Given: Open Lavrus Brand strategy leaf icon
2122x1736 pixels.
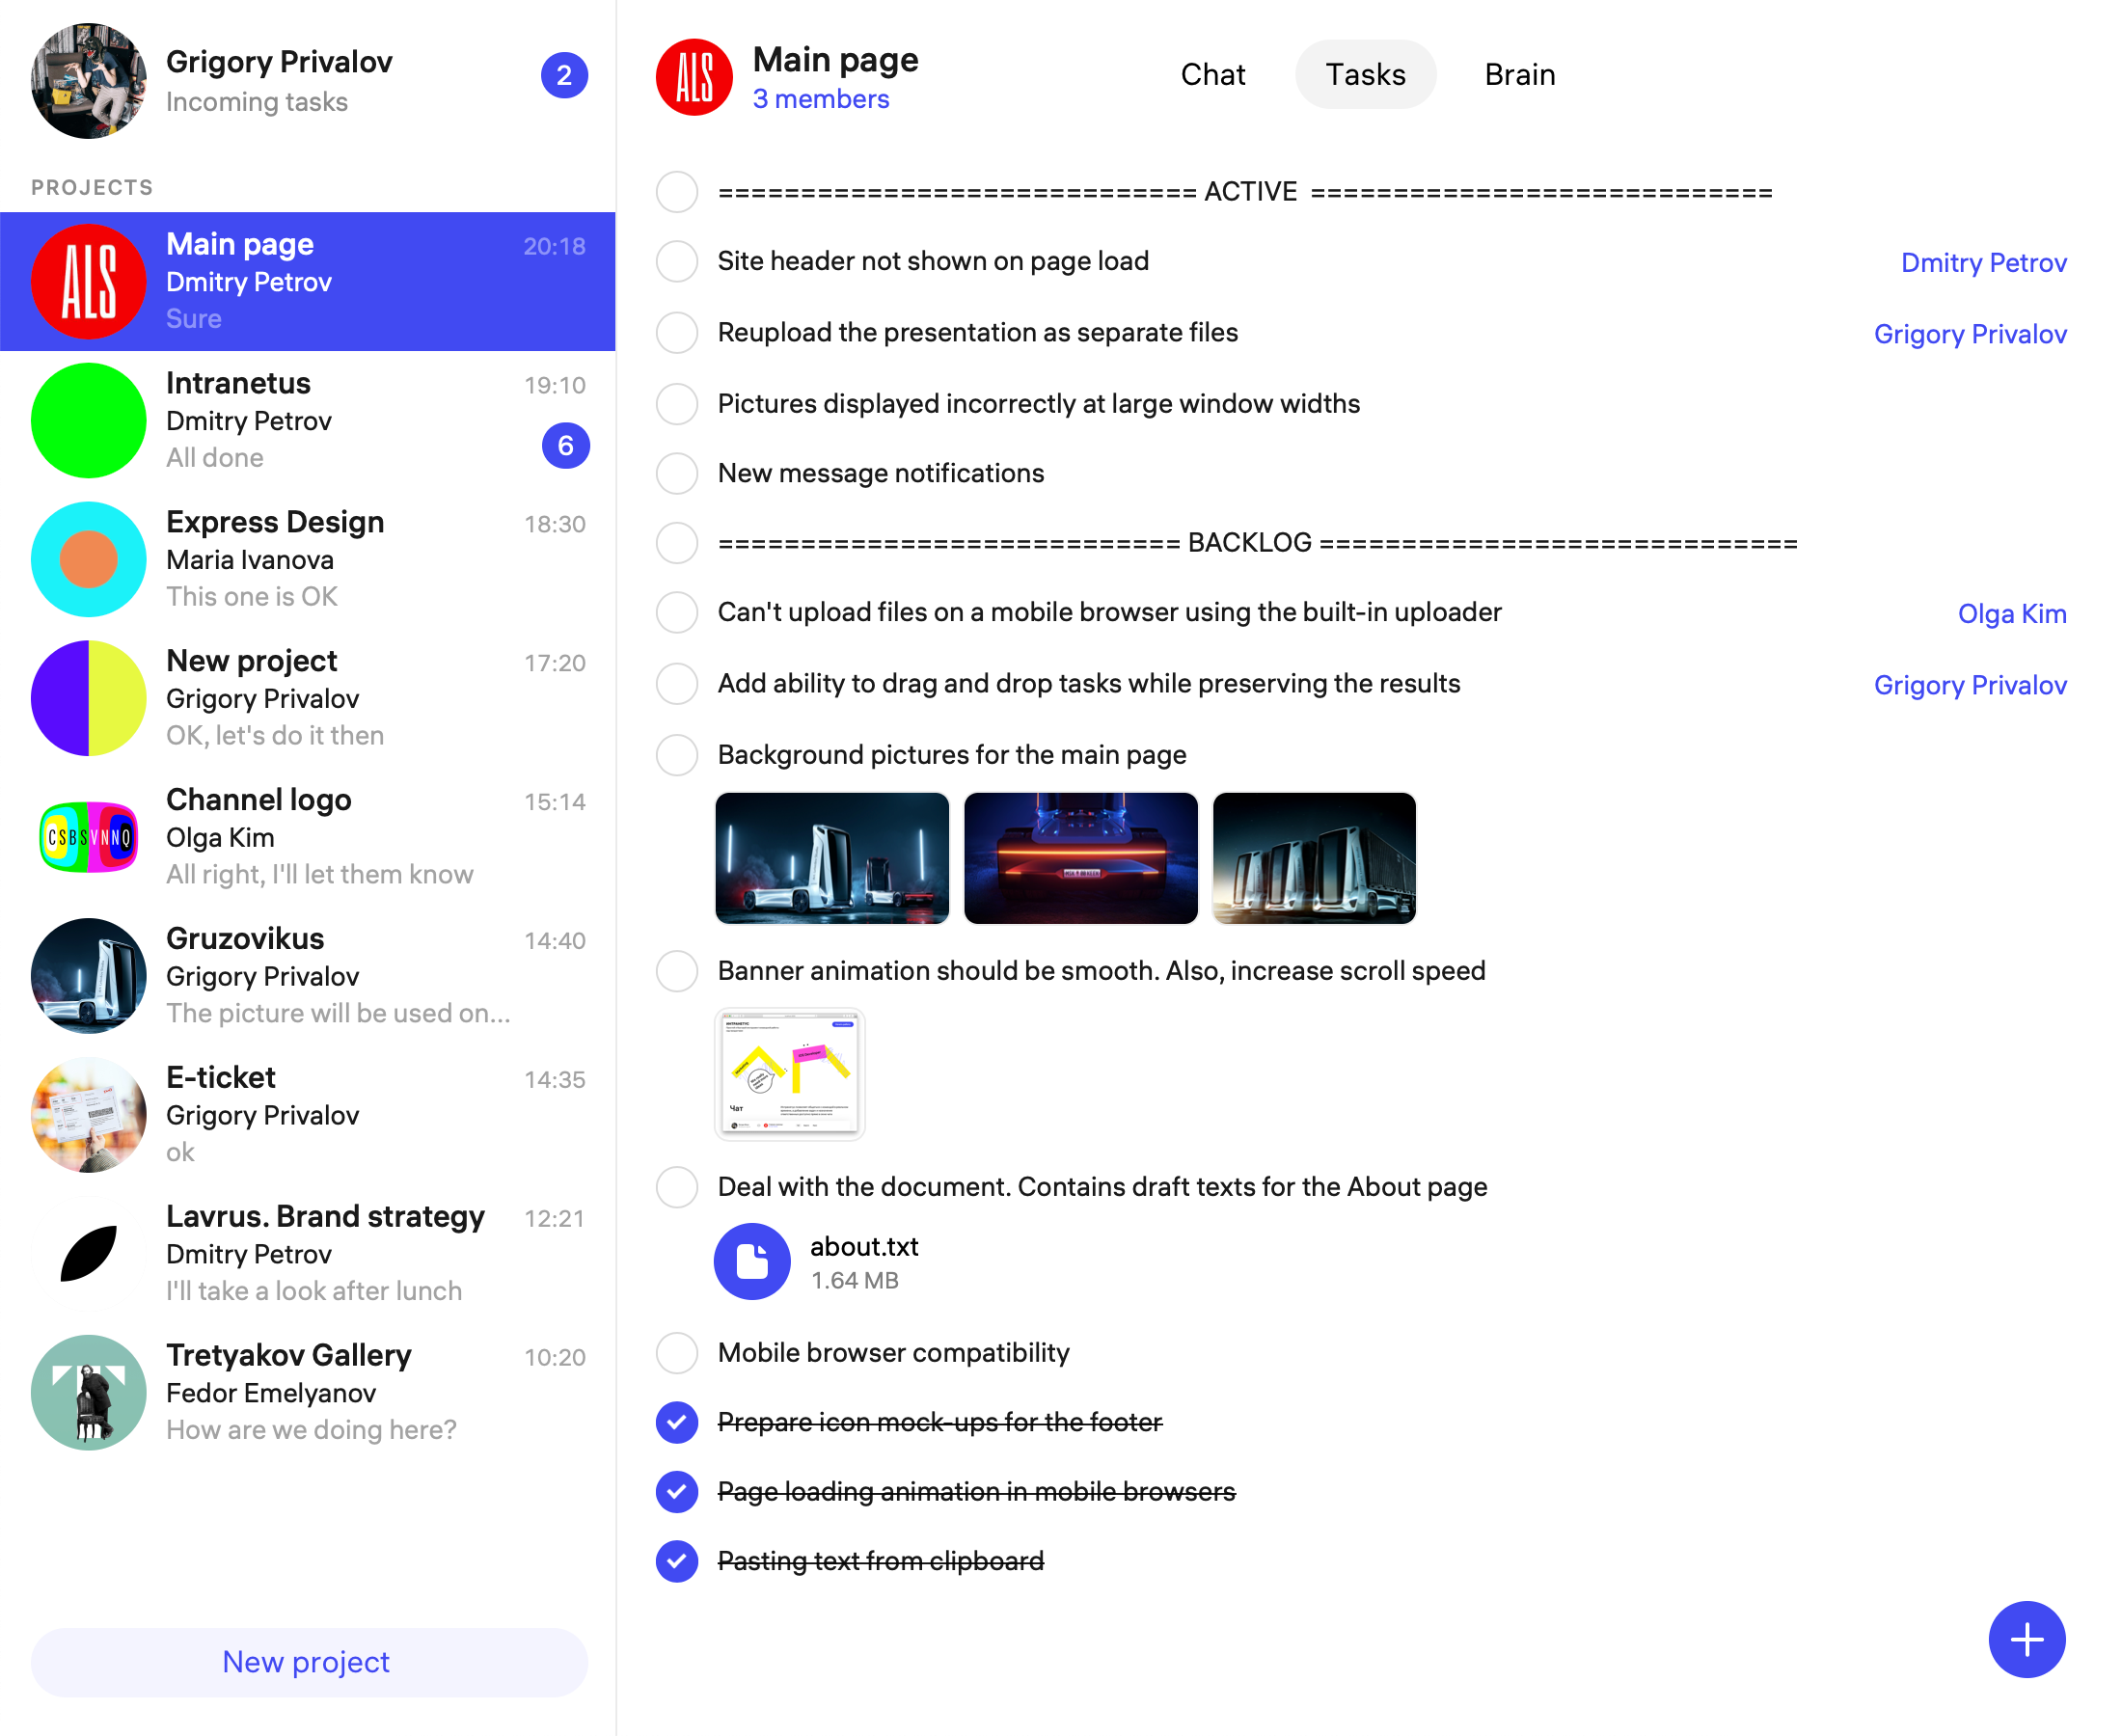Looking at the screenshot, I should click(x=89, y=1253).
